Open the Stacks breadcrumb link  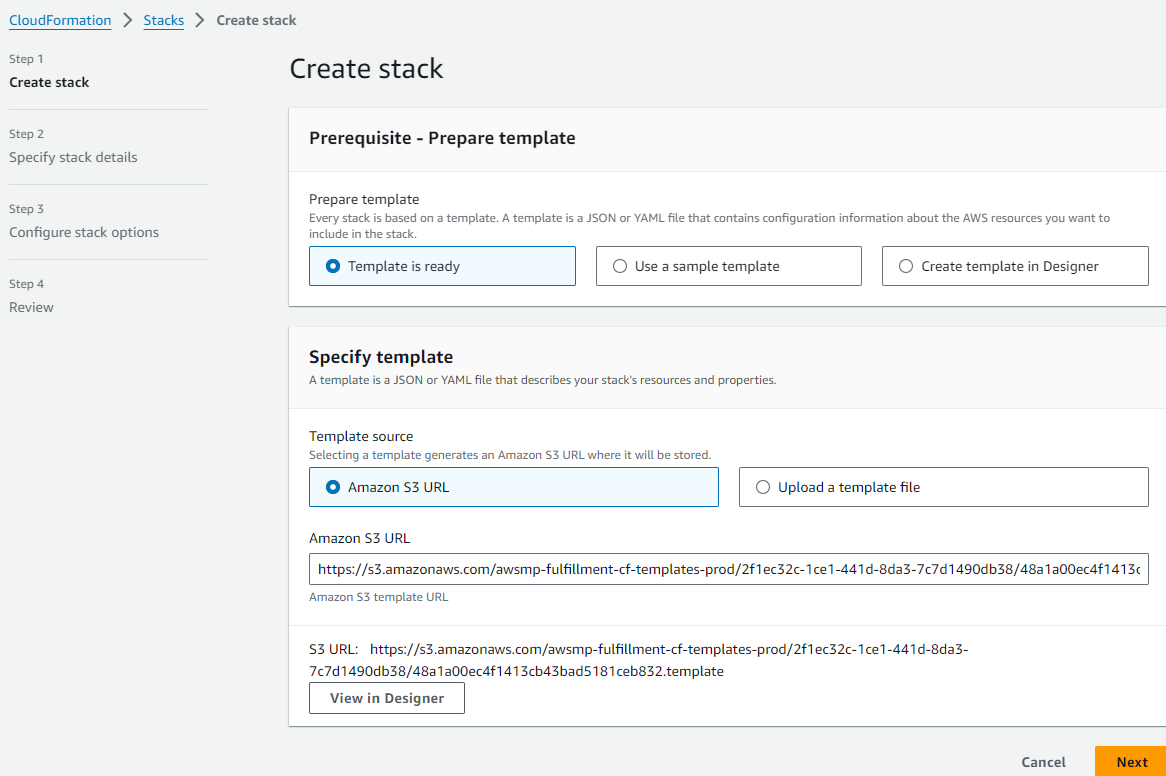[x=164, y=20]
